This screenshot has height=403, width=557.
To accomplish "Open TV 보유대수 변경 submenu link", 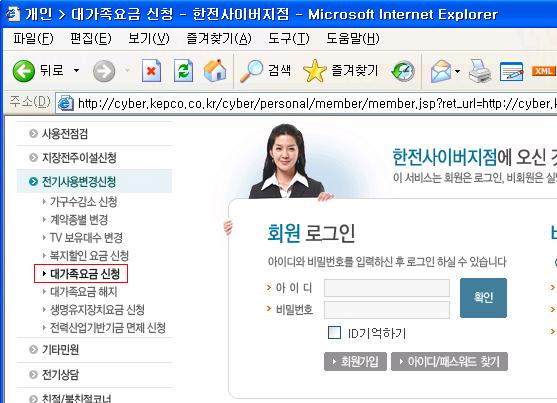I will (86, 237).
